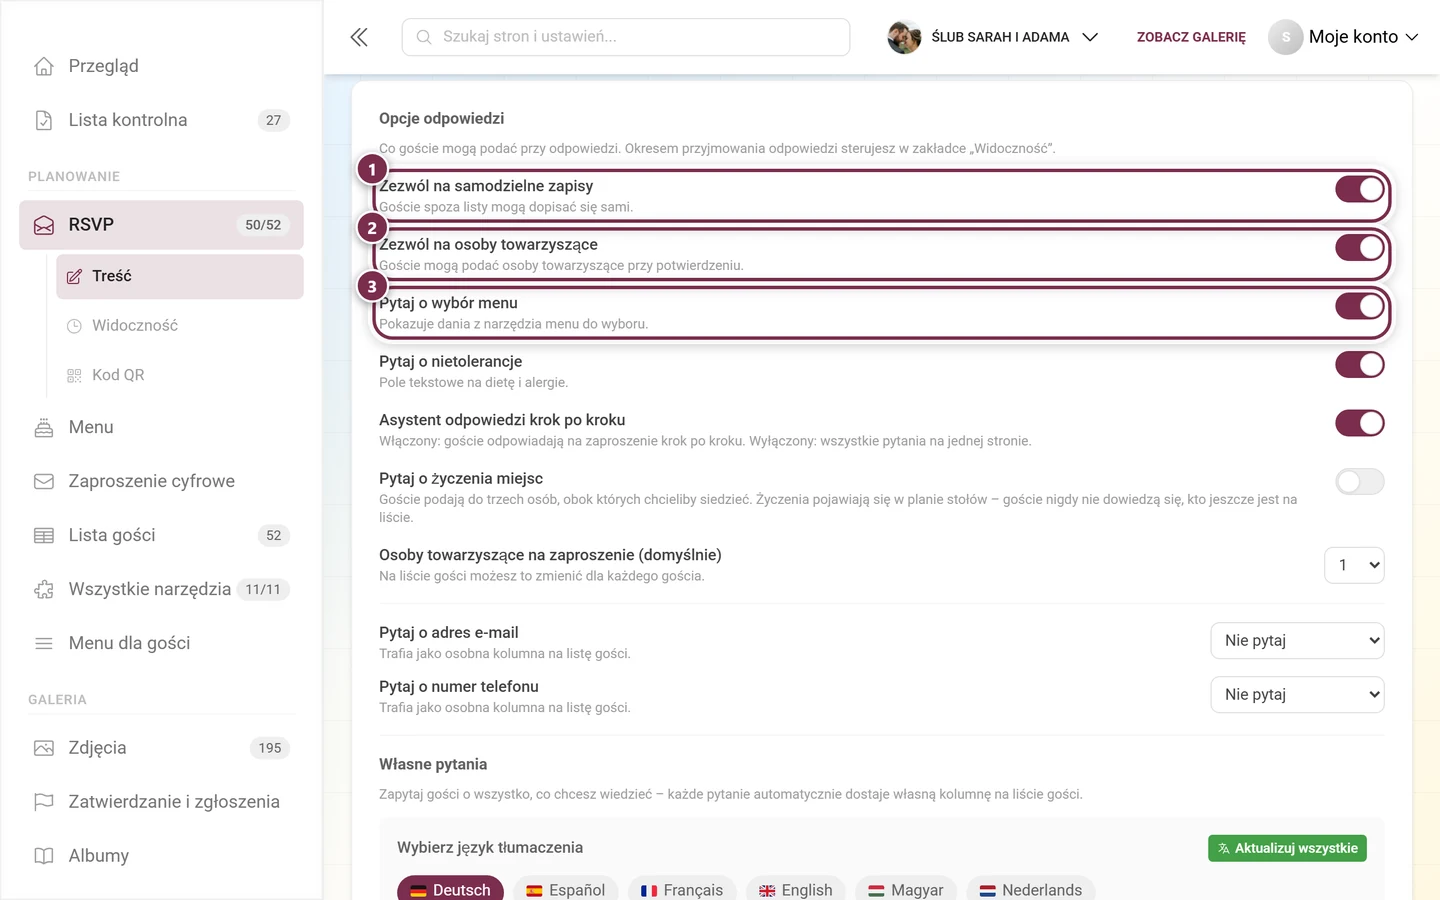Click the search pages and settings field
The height and width of the screenshot is (900, 1440).
tap(626, 37)
